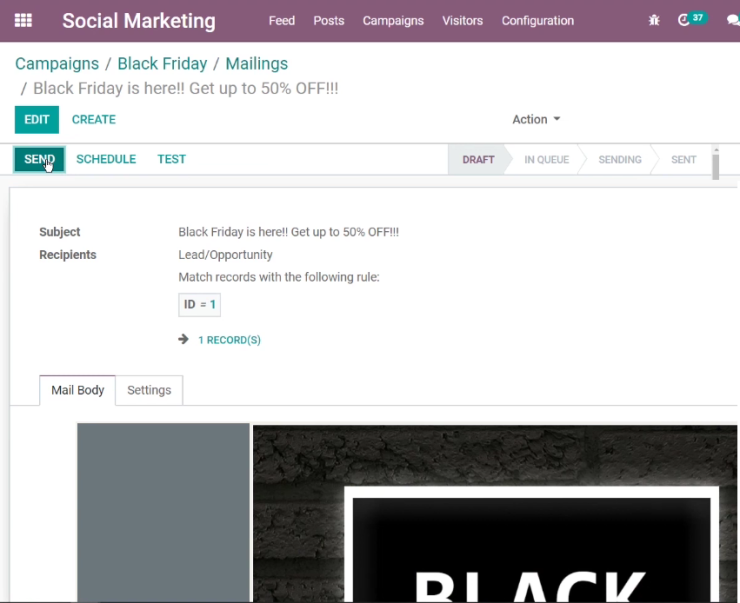The width and height of the screenshot is (740, 603).
Task: Go to Campaigns breadcrumb
Action: 57,64
